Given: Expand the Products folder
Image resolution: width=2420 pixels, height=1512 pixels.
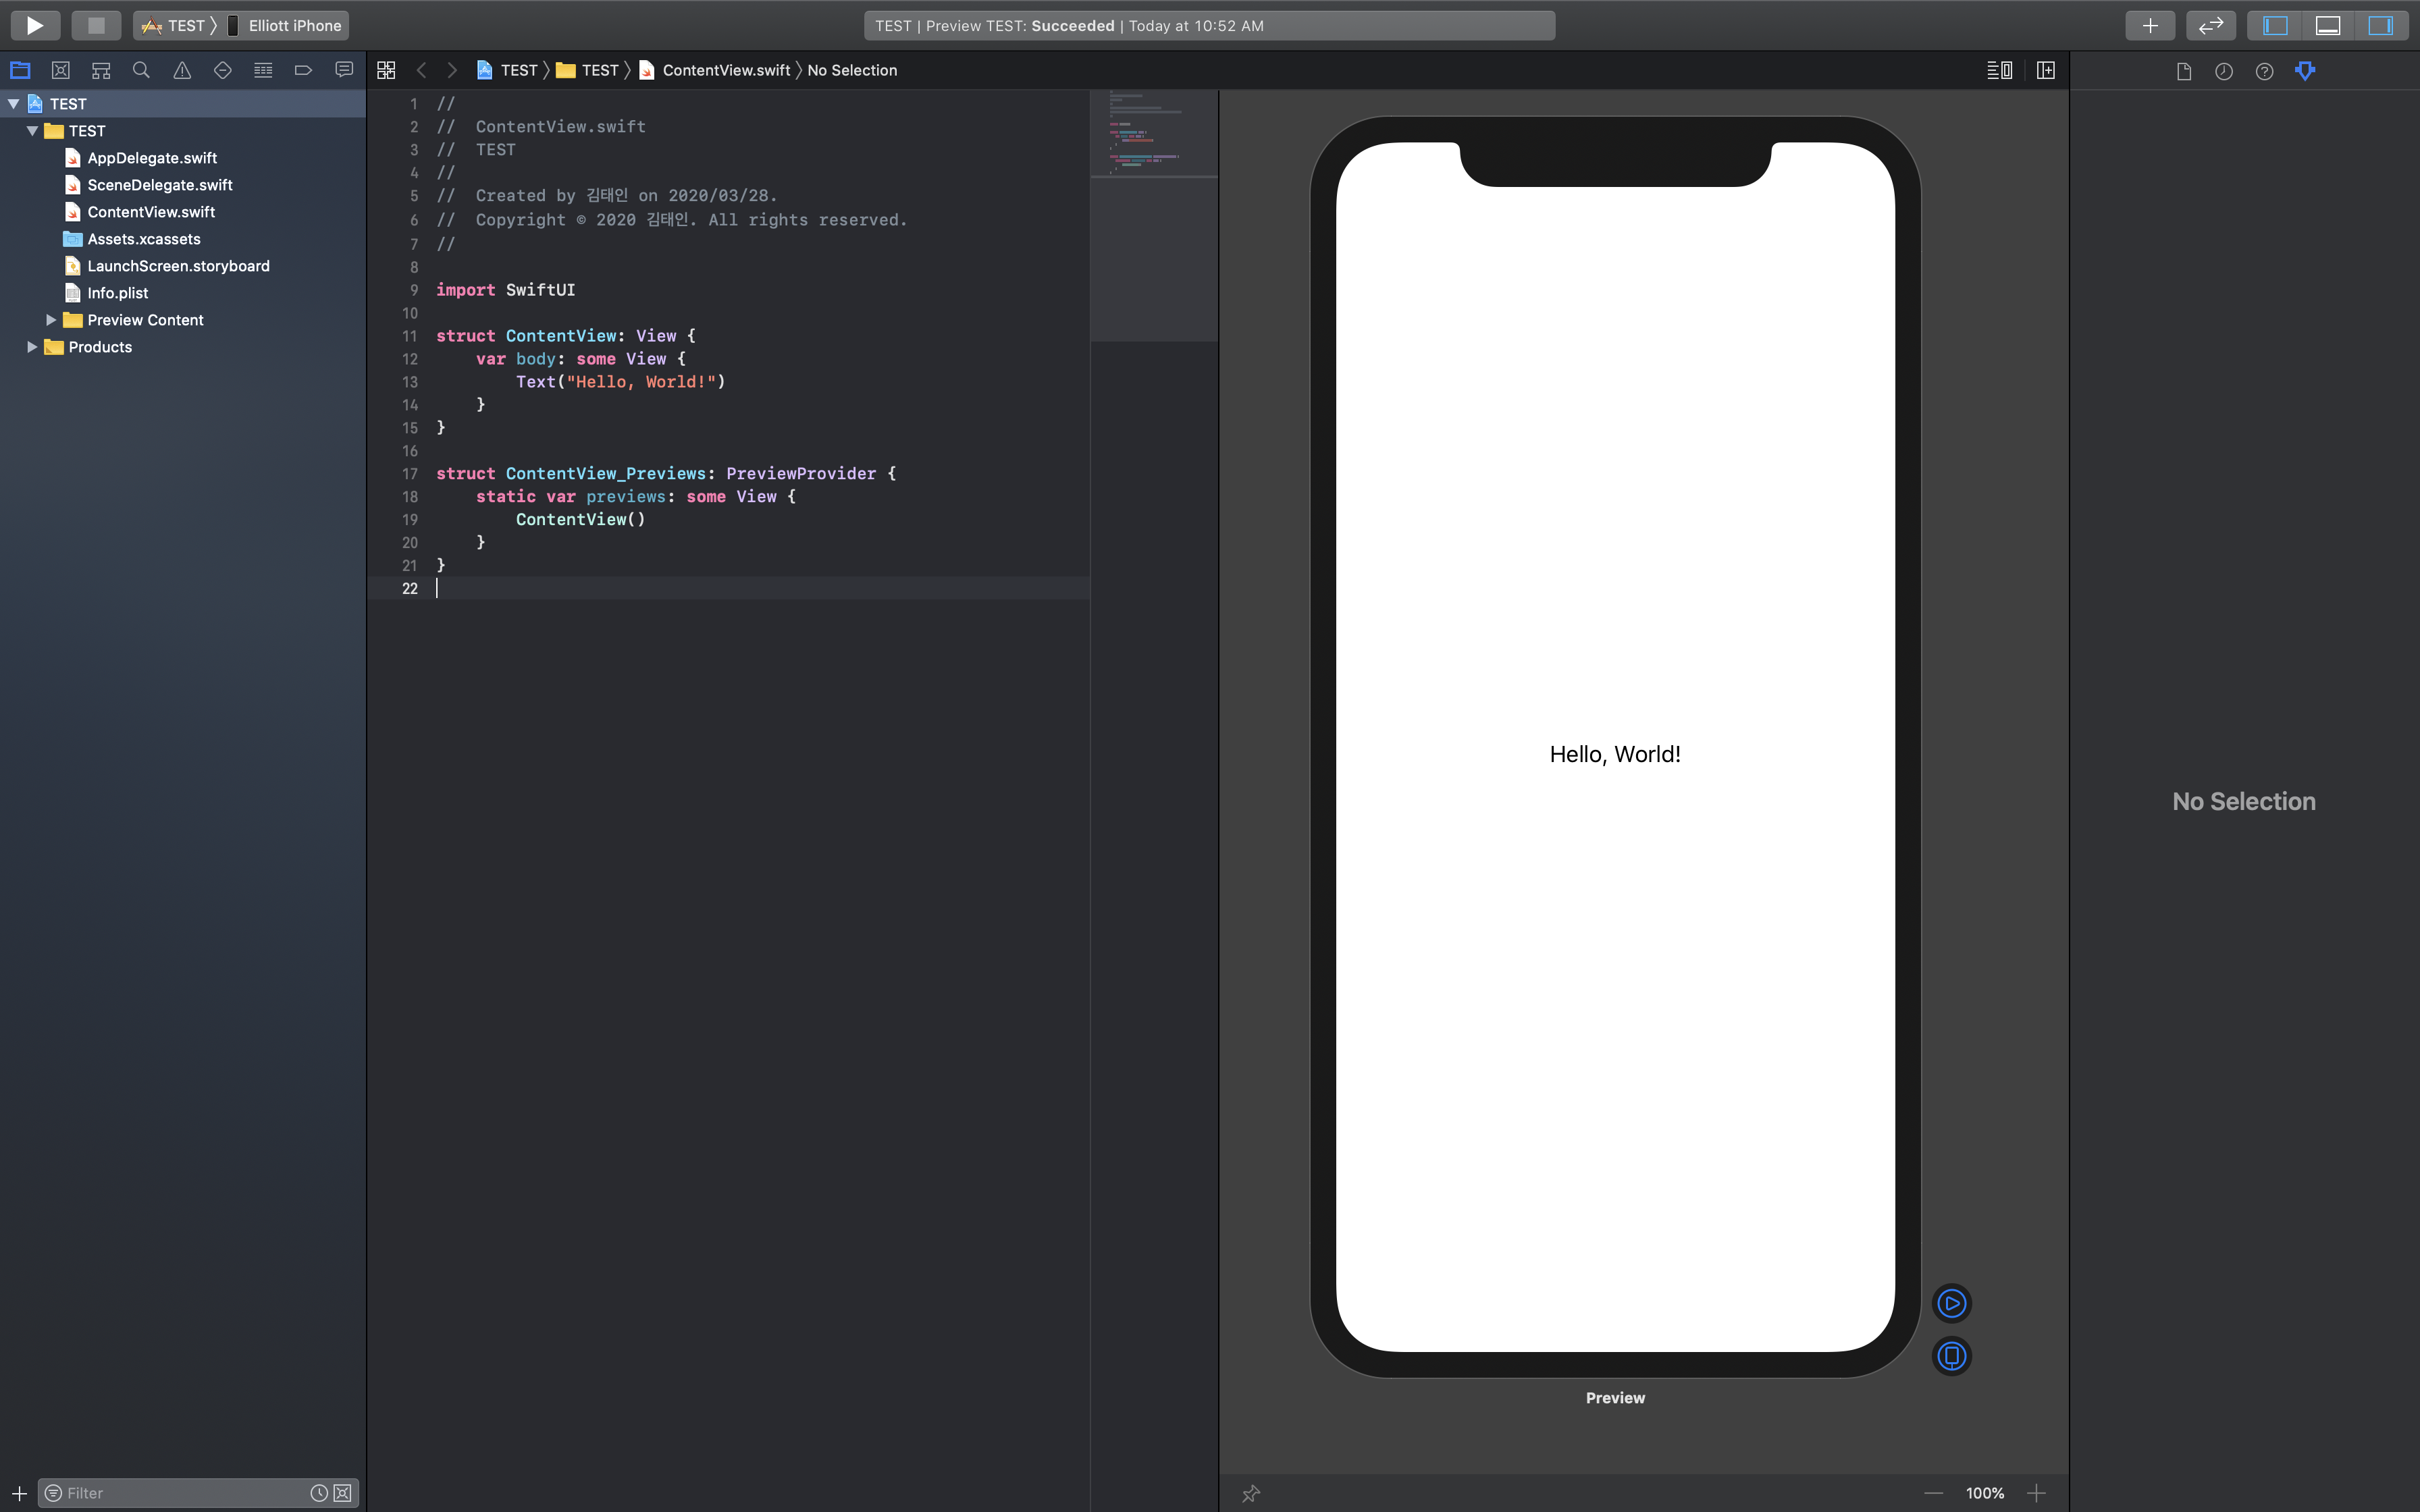Looking at the screenshot, I should [32, 347].
